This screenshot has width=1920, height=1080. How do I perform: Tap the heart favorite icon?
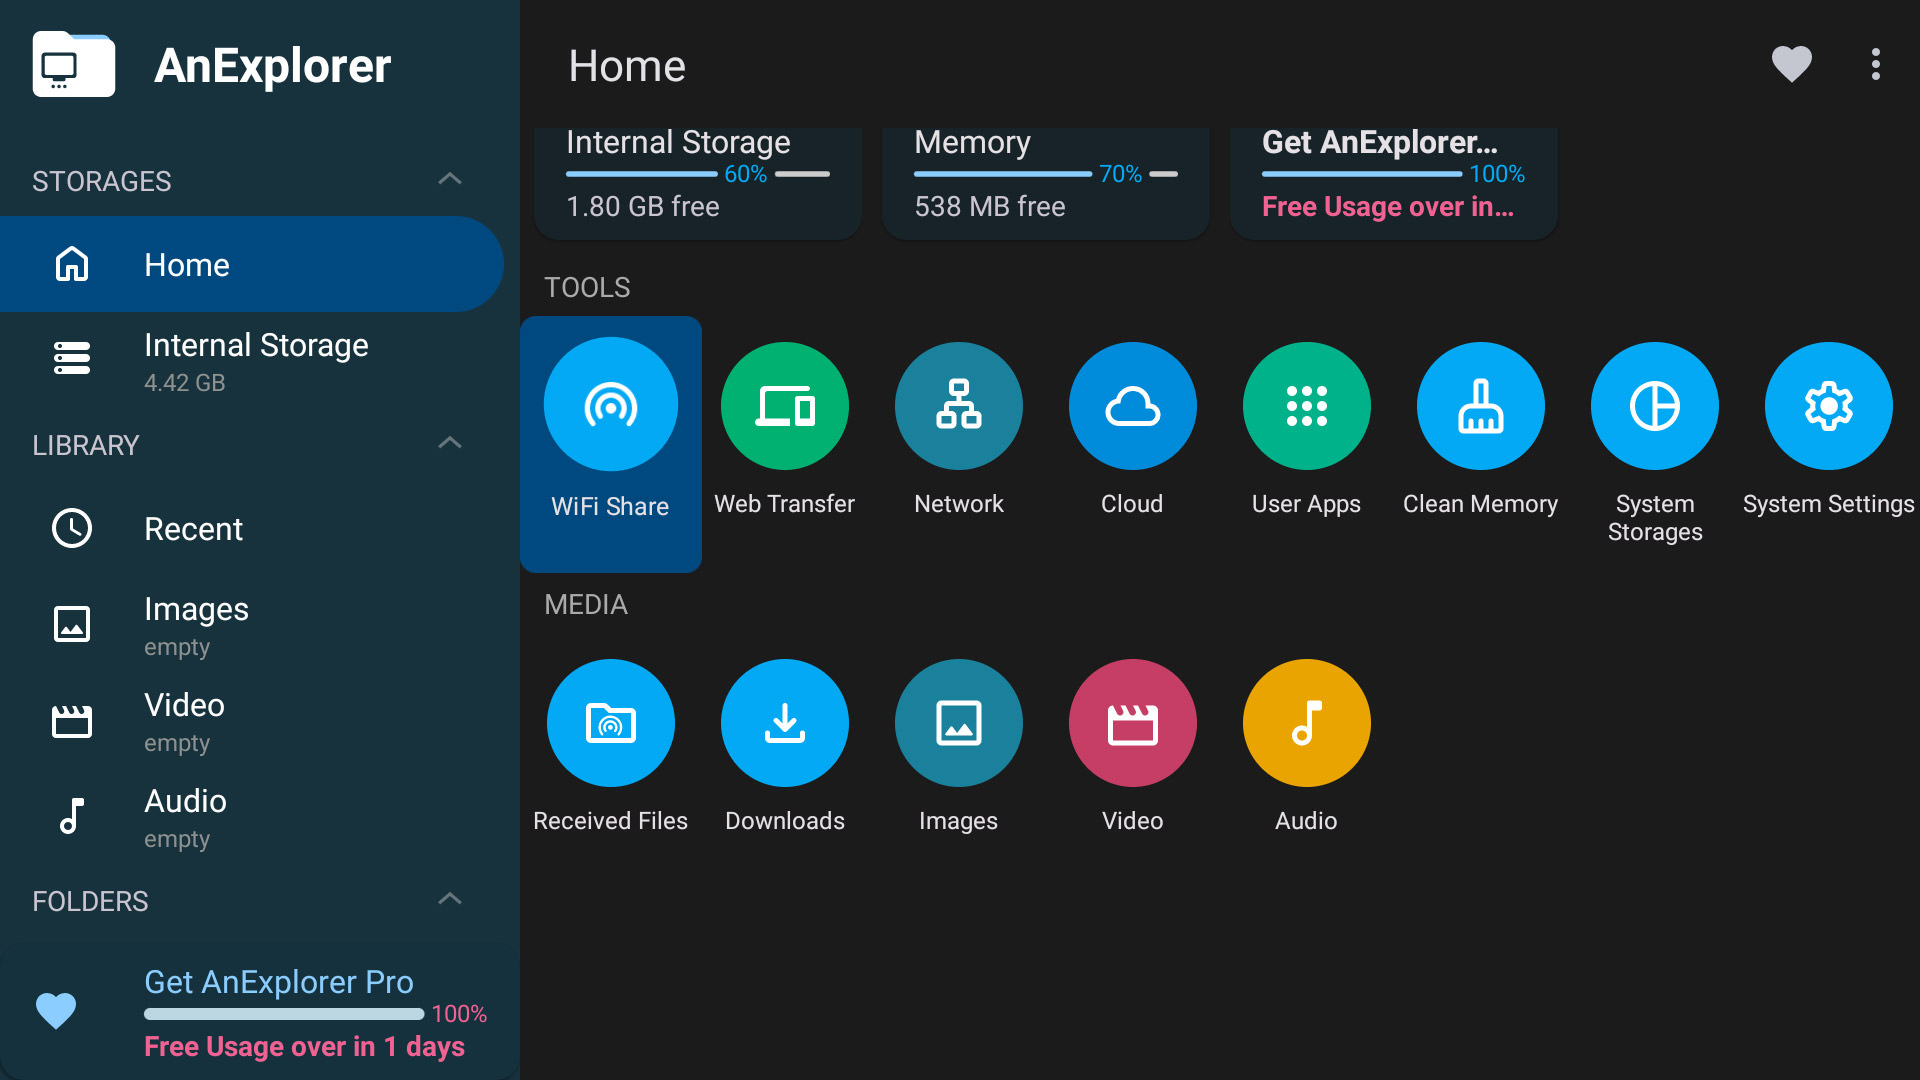1791,64
